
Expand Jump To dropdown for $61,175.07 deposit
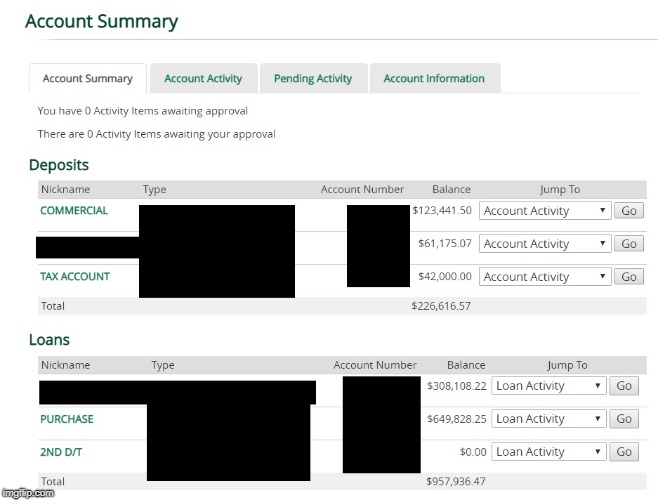coord(544,244)
